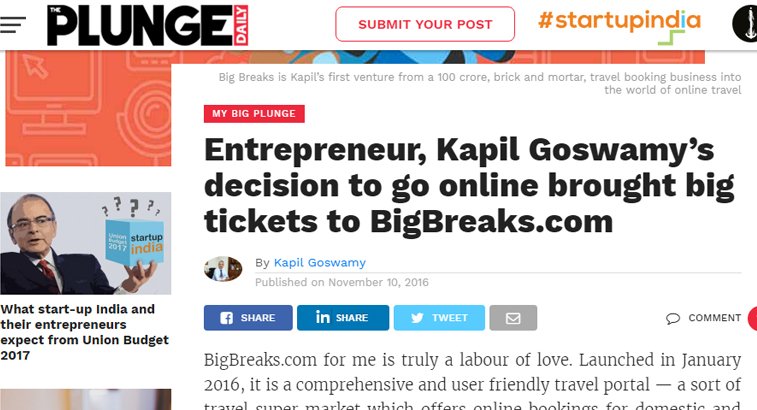This screenshot has width=757, height=410.
Task: Click the Submit Your Post button
Action: pos(425,24)
